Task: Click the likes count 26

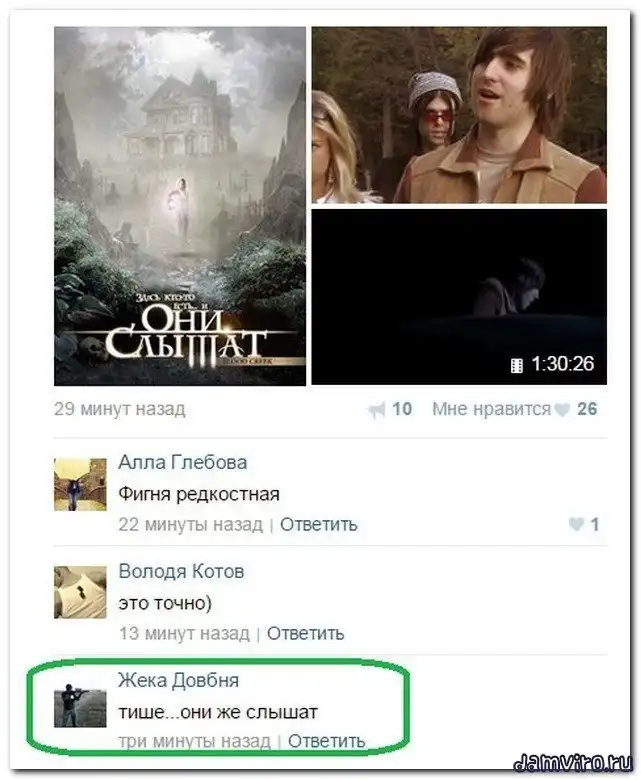Action: click(x=587, y=409)
